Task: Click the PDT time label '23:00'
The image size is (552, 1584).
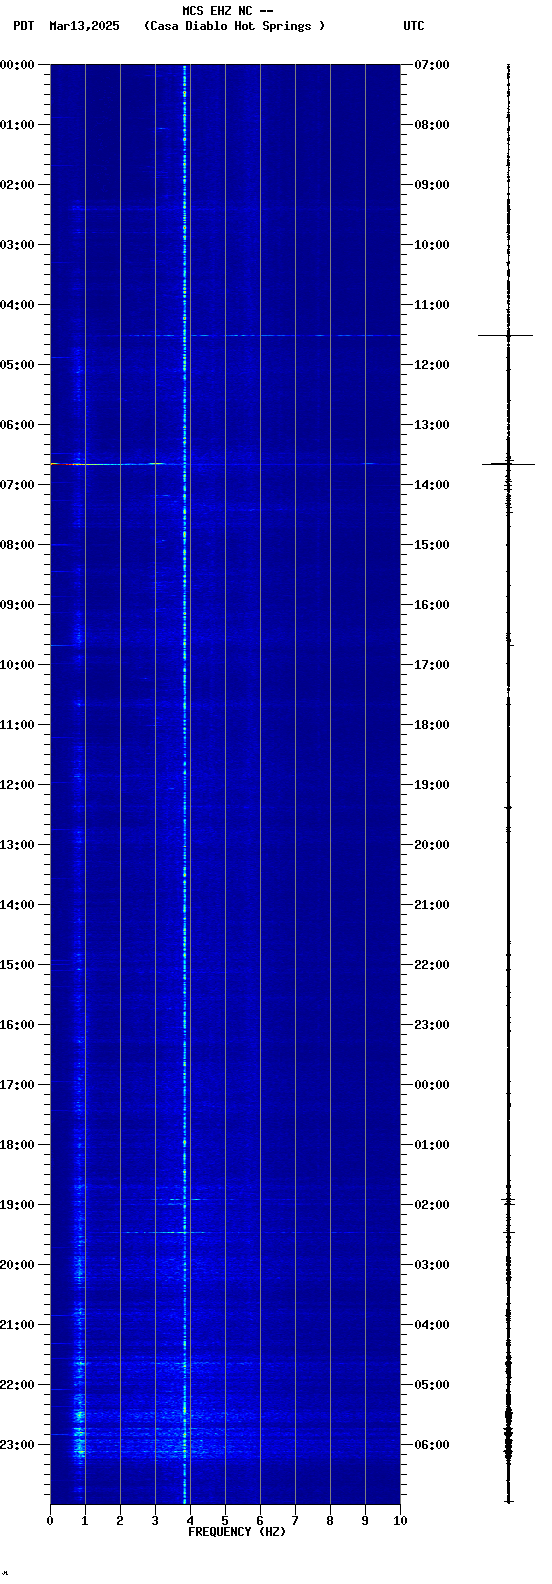Action: [x=17, y=1445]
